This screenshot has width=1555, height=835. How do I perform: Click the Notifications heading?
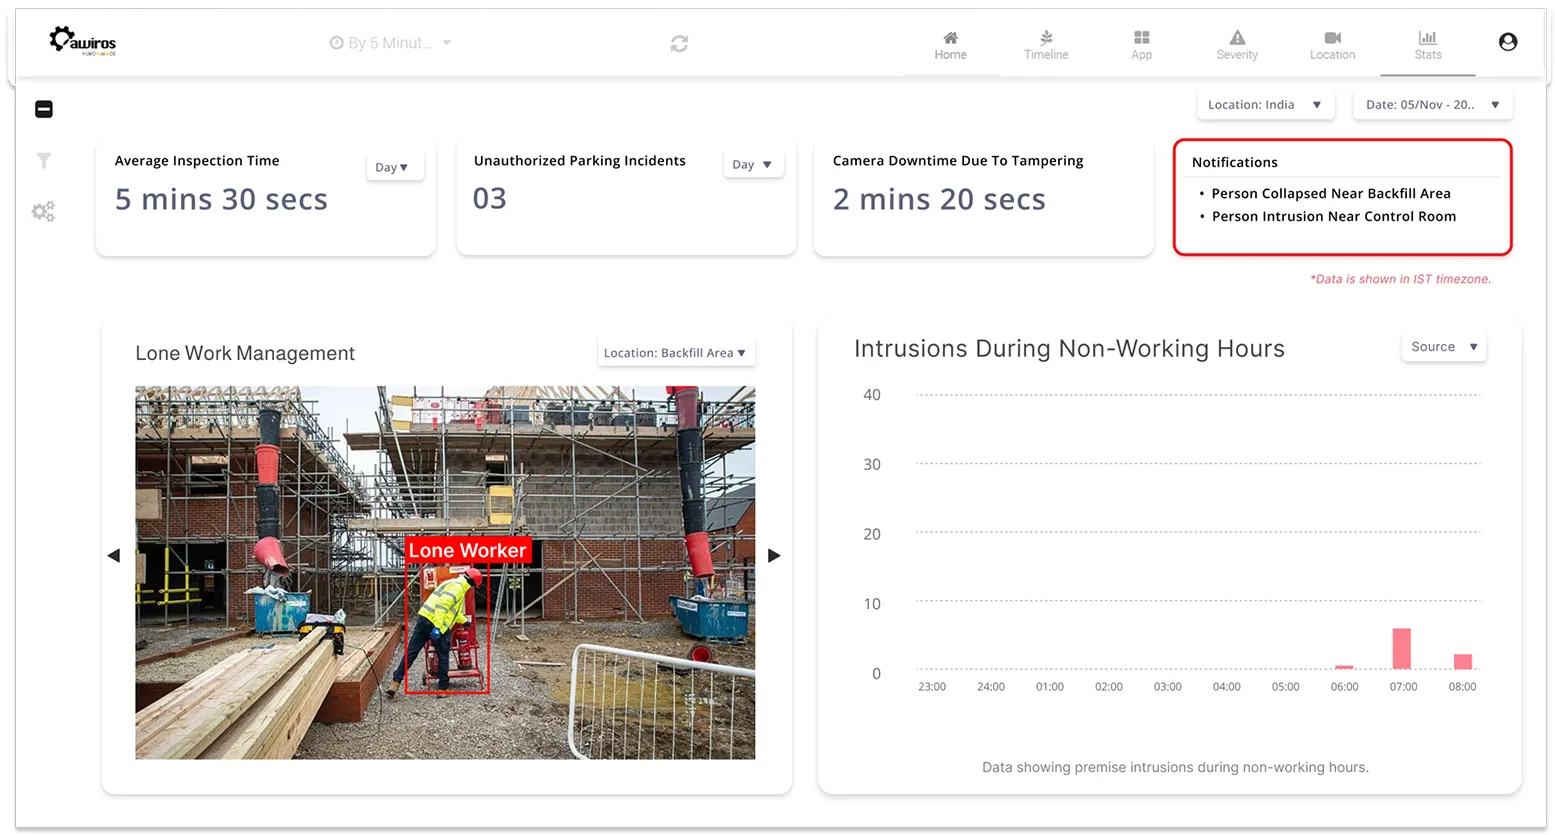coord(1235,162)
